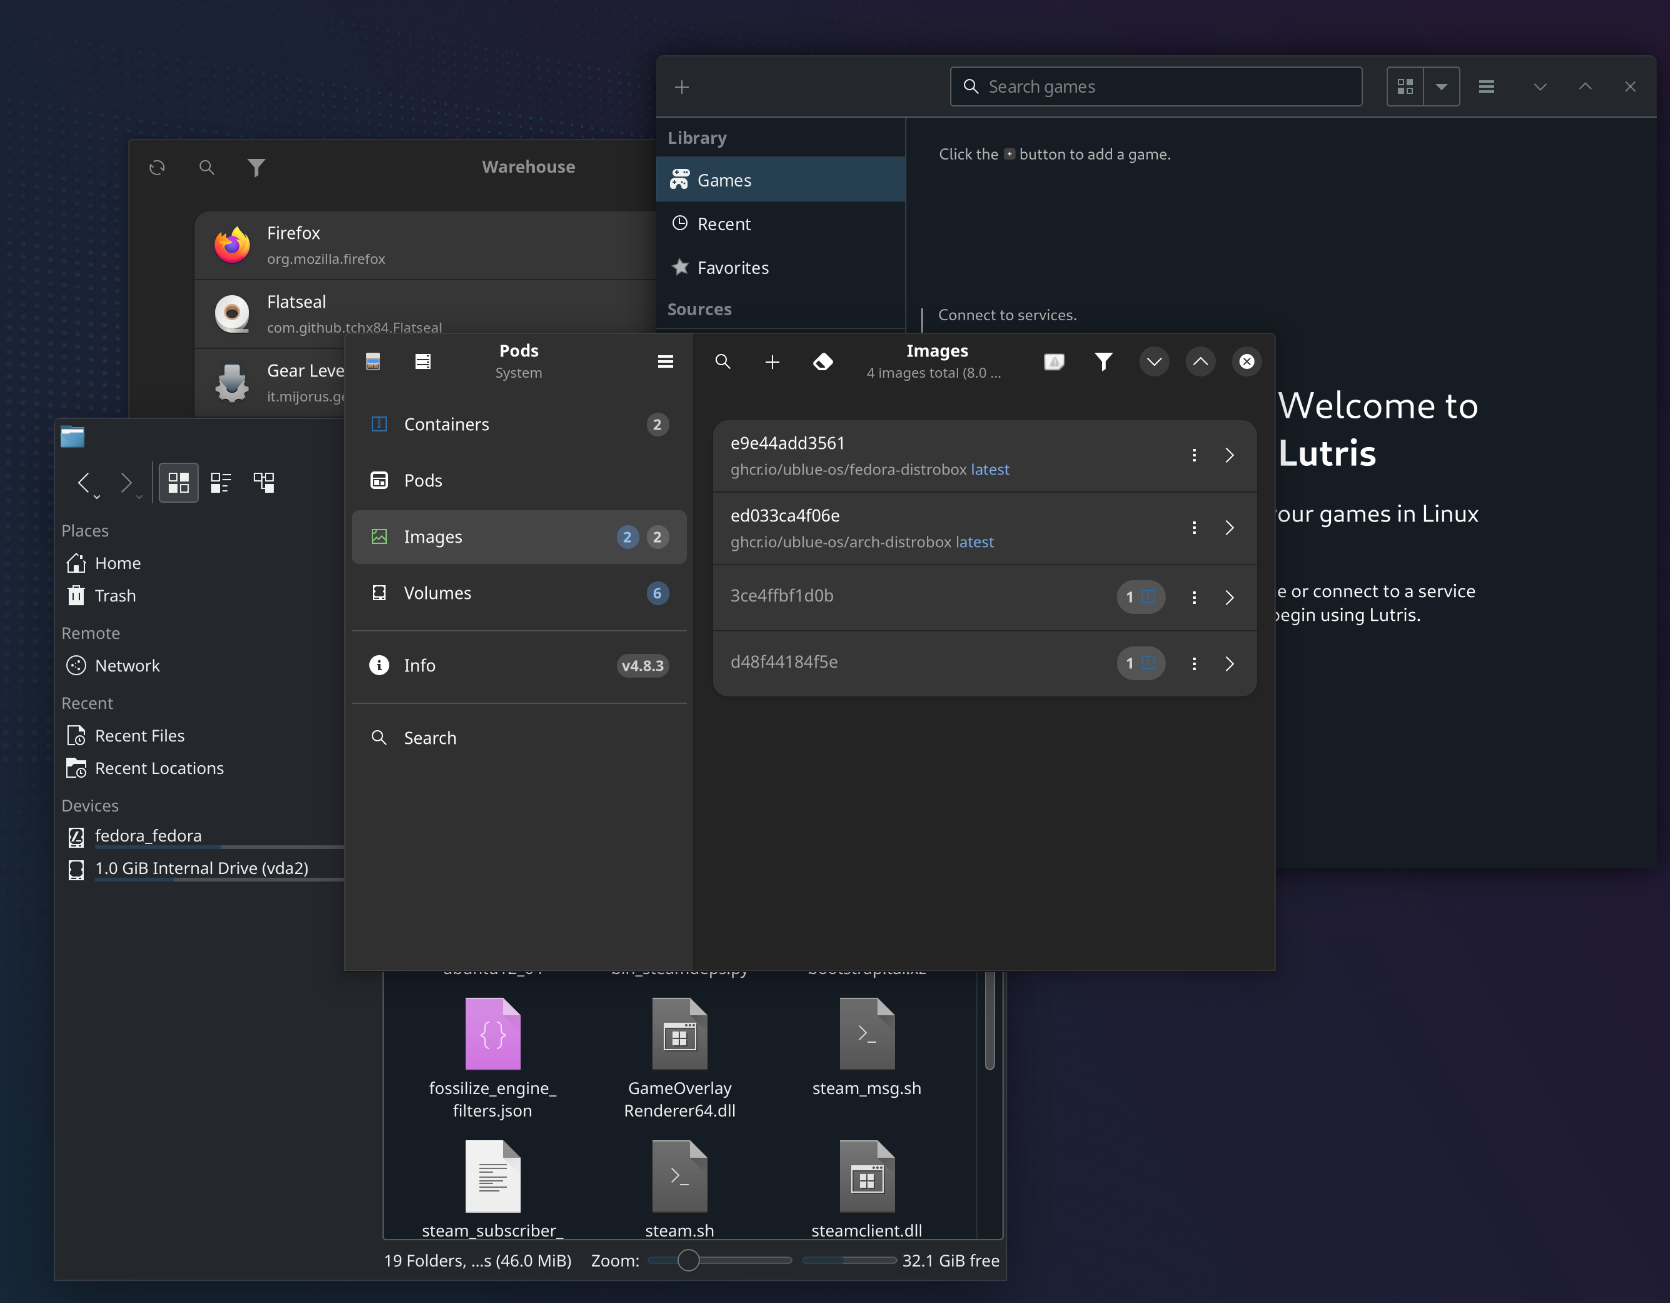Expand details chevron for image d48f44184f5e
This screenshot has width=1670, height=1303.
tap(1230, 664)
